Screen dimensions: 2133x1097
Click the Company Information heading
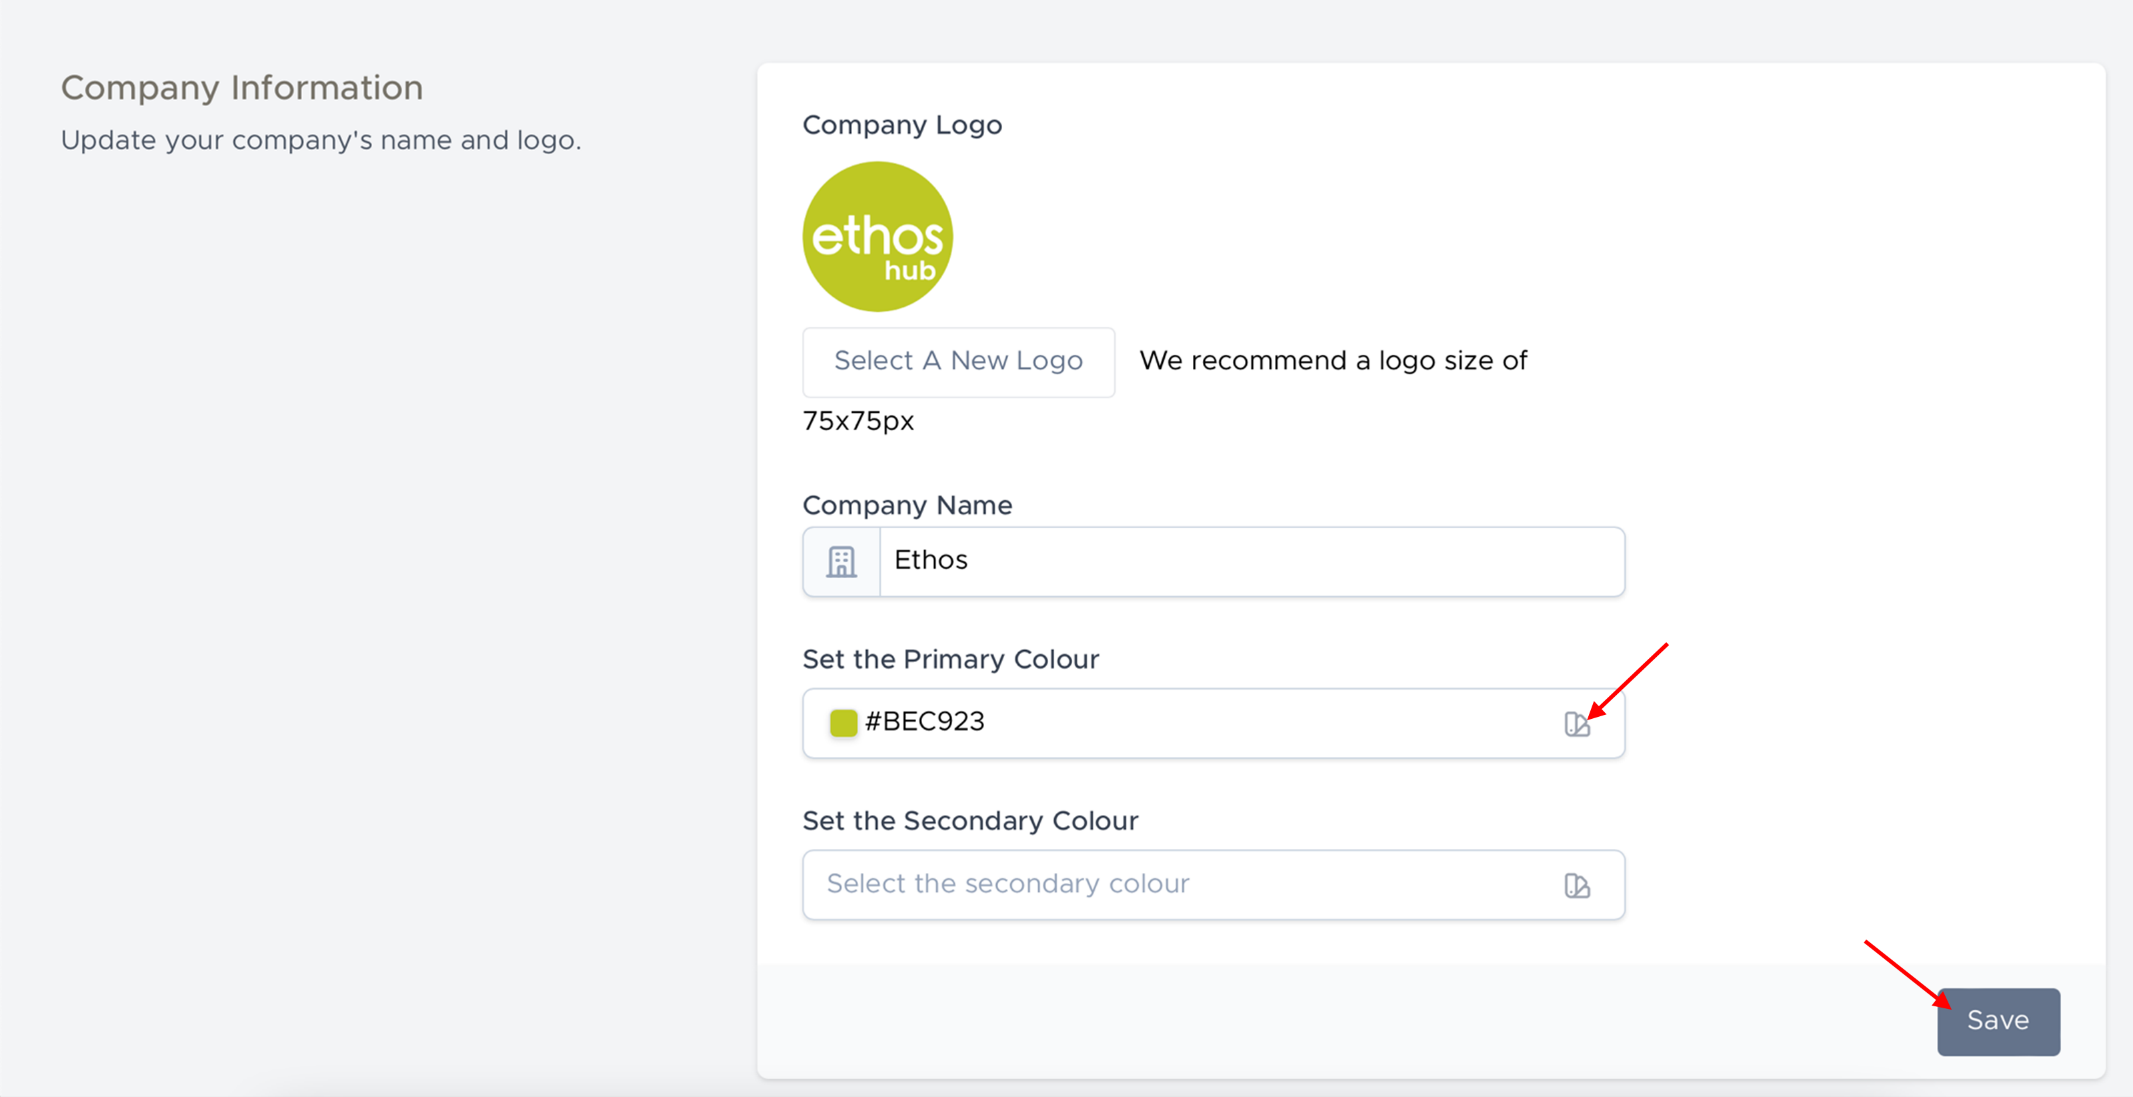coord(242,88)
